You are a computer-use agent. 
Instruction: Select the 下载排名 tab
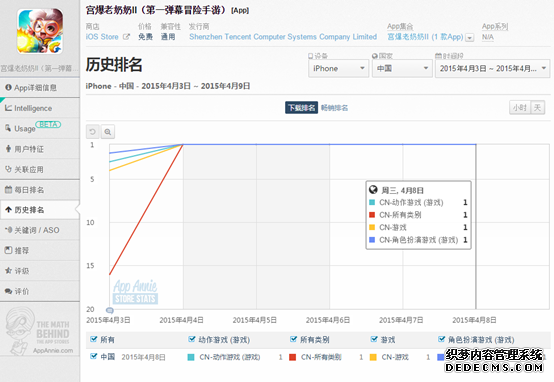(301, 108)
